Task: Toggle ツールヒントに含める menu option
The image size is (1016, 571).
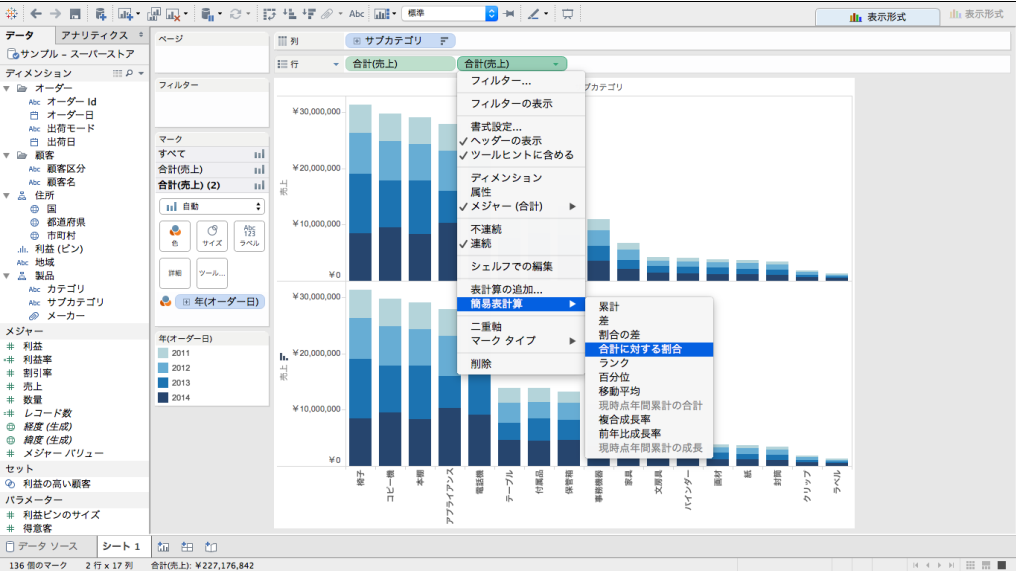Action: (521, 155)
